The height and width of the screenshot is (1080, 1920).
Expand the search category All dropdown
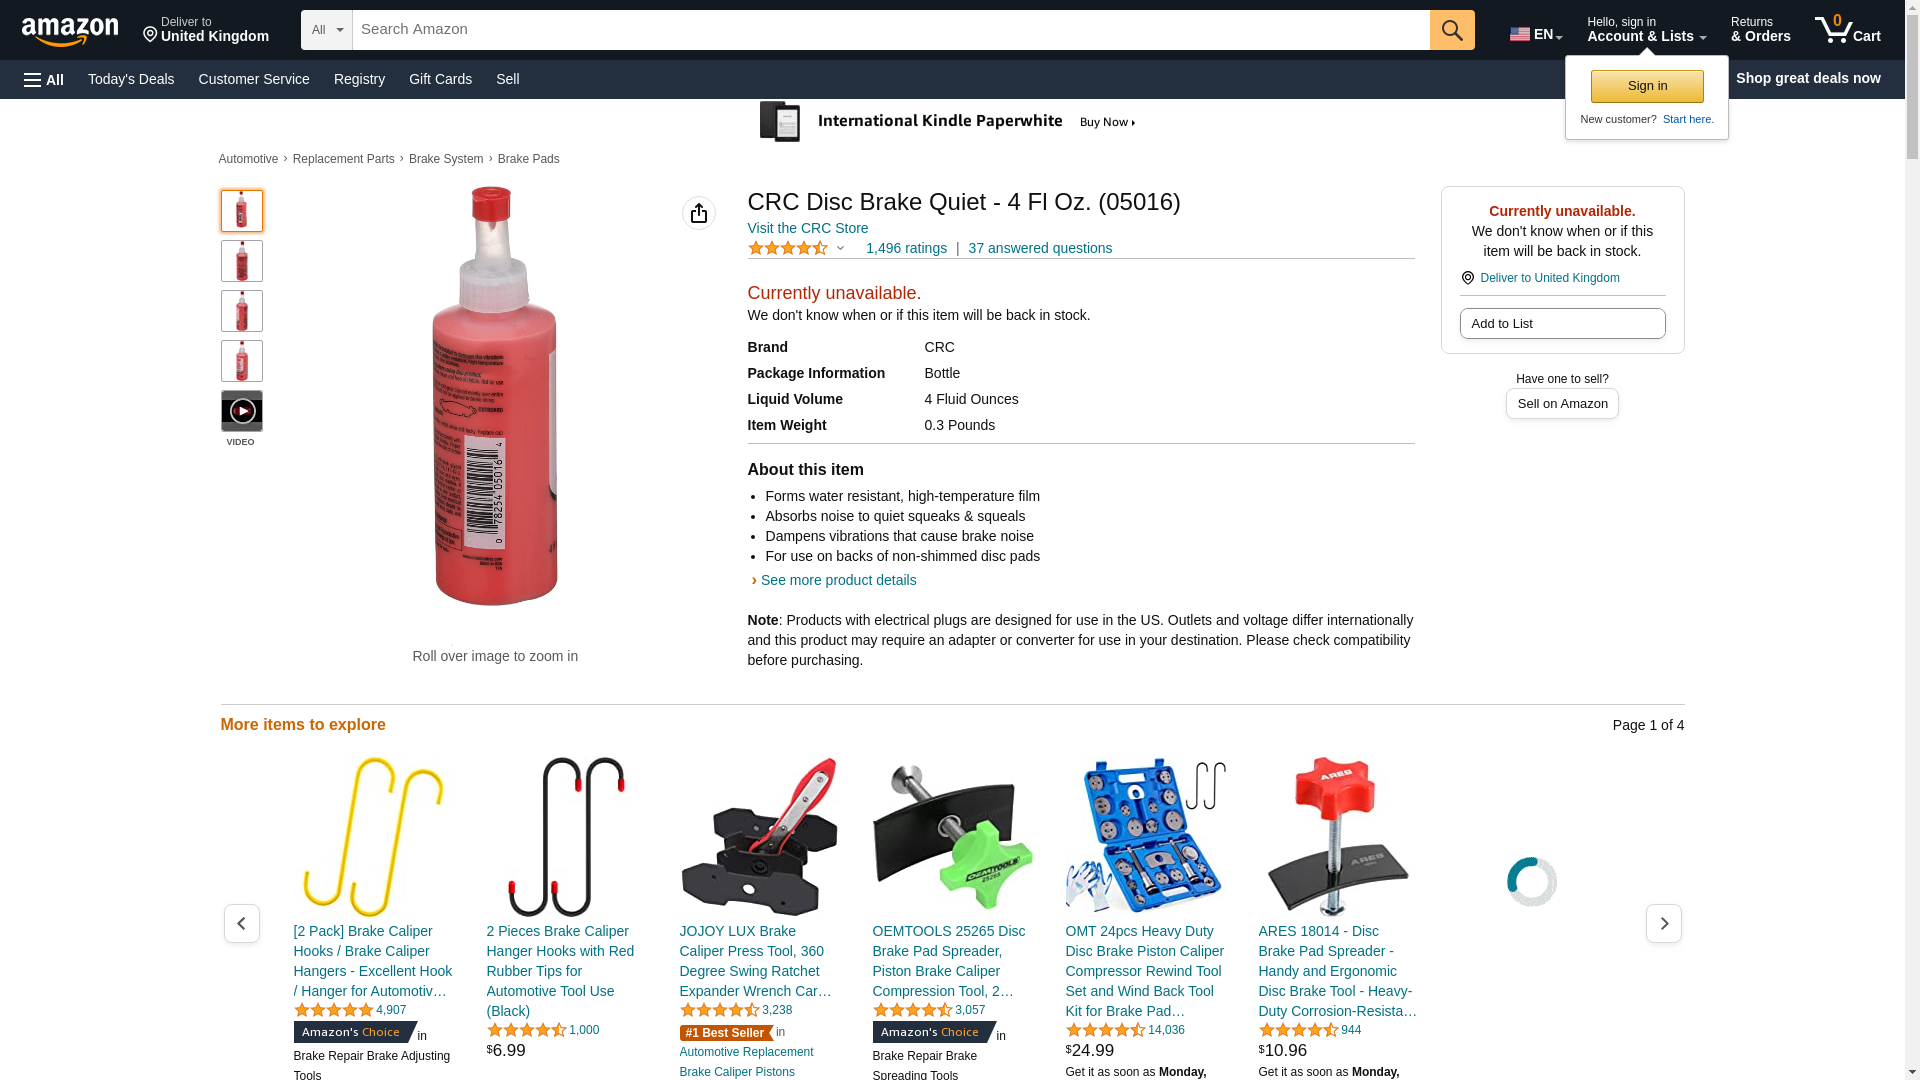pos(327,30)
